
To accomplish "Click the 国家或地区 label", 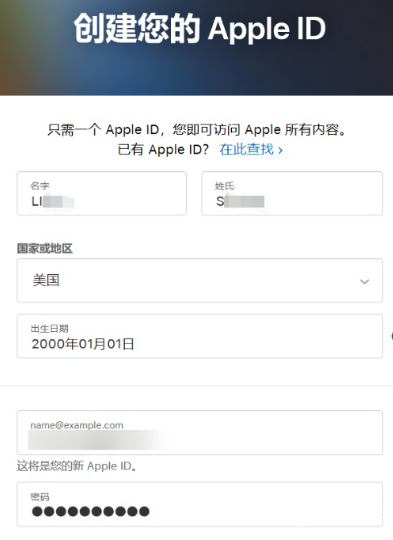I will pos(45,248).
